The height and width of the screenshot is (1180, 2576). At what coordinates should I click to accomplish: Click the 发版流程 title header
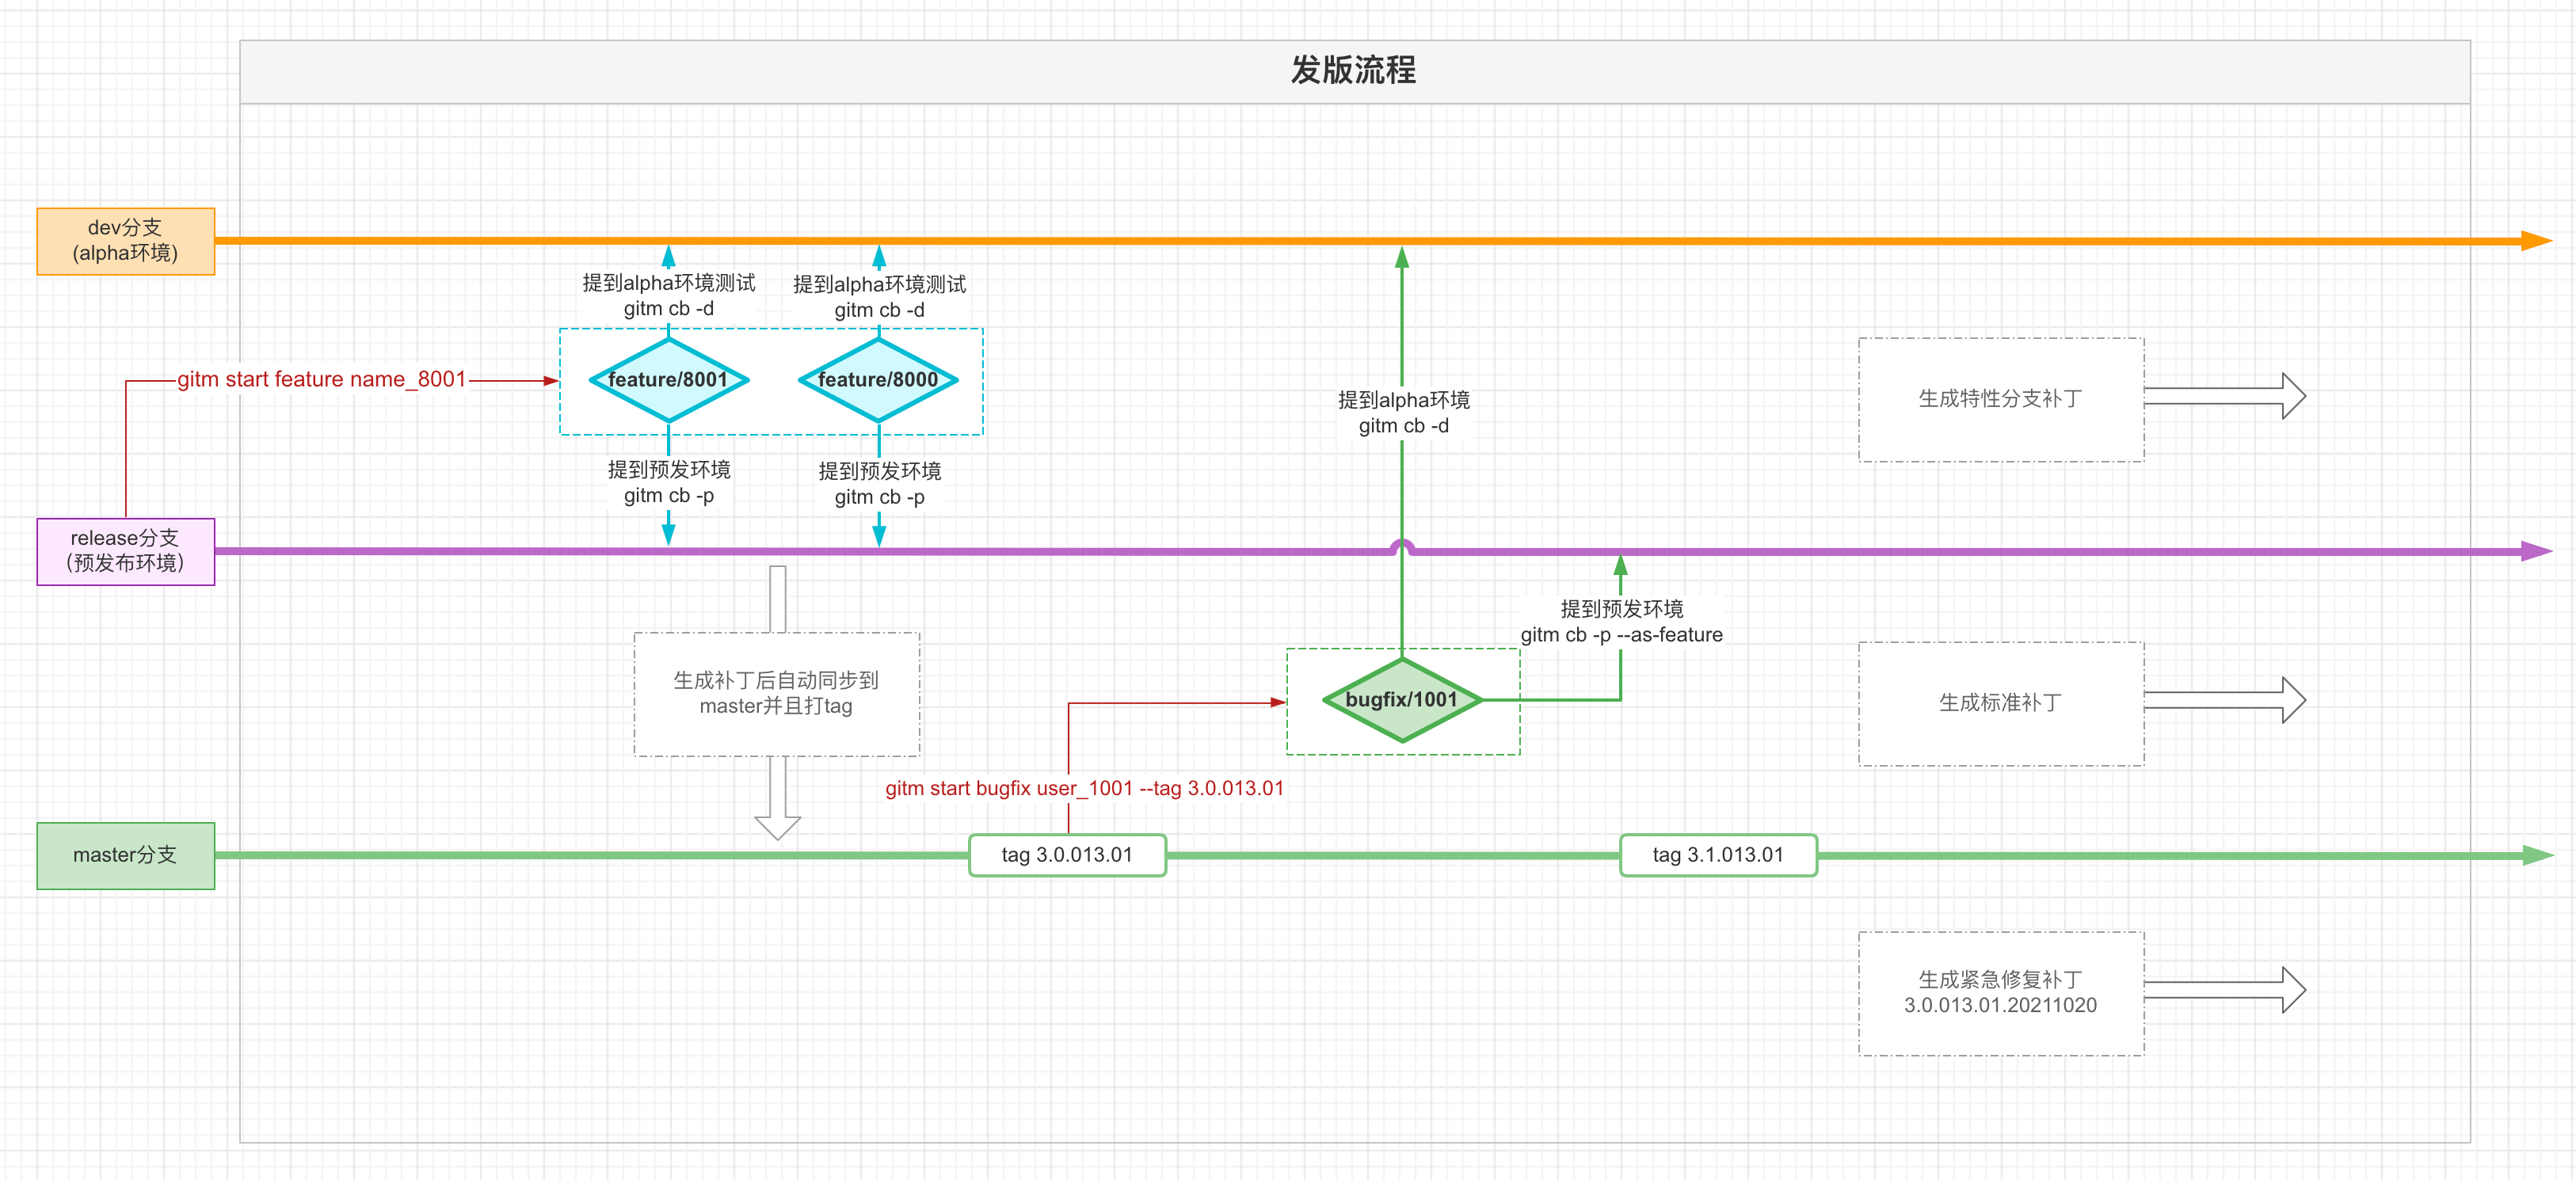[1353, 71]
